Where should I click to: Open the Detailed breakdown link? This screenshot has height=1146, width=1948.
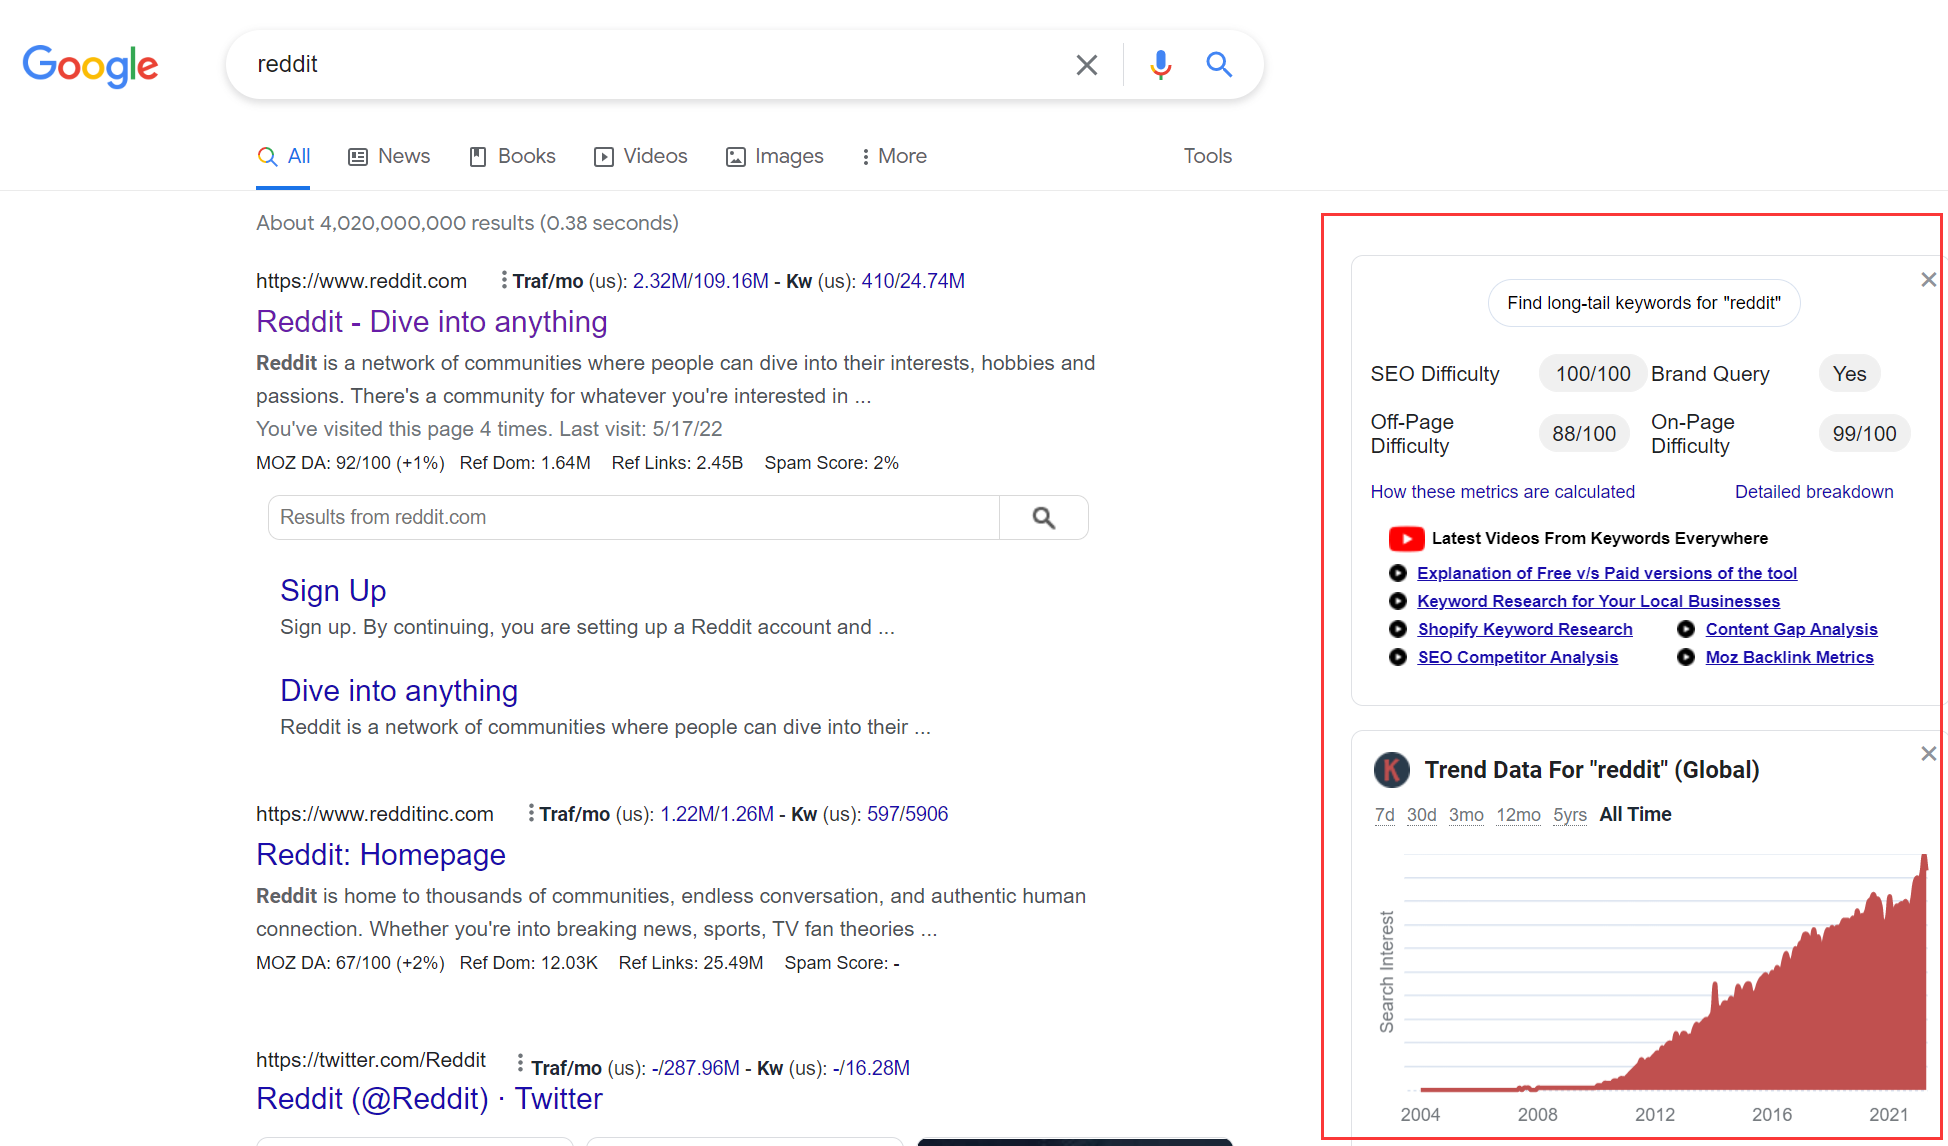coord(1814,492)
